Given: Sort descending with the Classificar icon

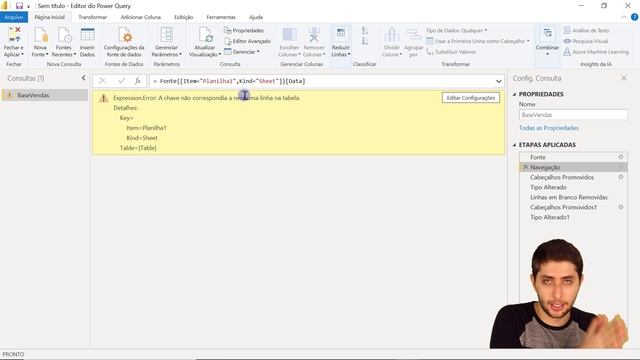Looking at the screenshot, I should tap(365, 41).
